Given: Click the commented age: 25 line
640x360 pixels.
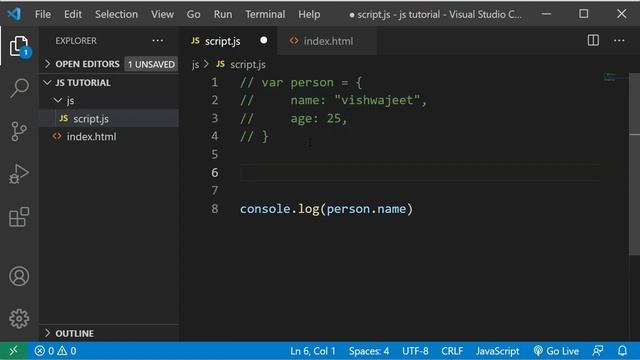Looking at the screenshot, I should point(293,118).
